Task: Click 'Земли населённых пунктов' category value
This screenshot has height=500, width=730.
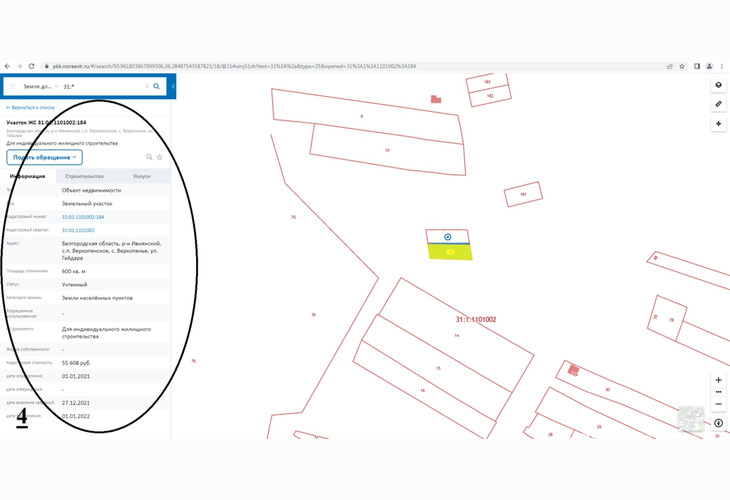Action: (97, 298)
